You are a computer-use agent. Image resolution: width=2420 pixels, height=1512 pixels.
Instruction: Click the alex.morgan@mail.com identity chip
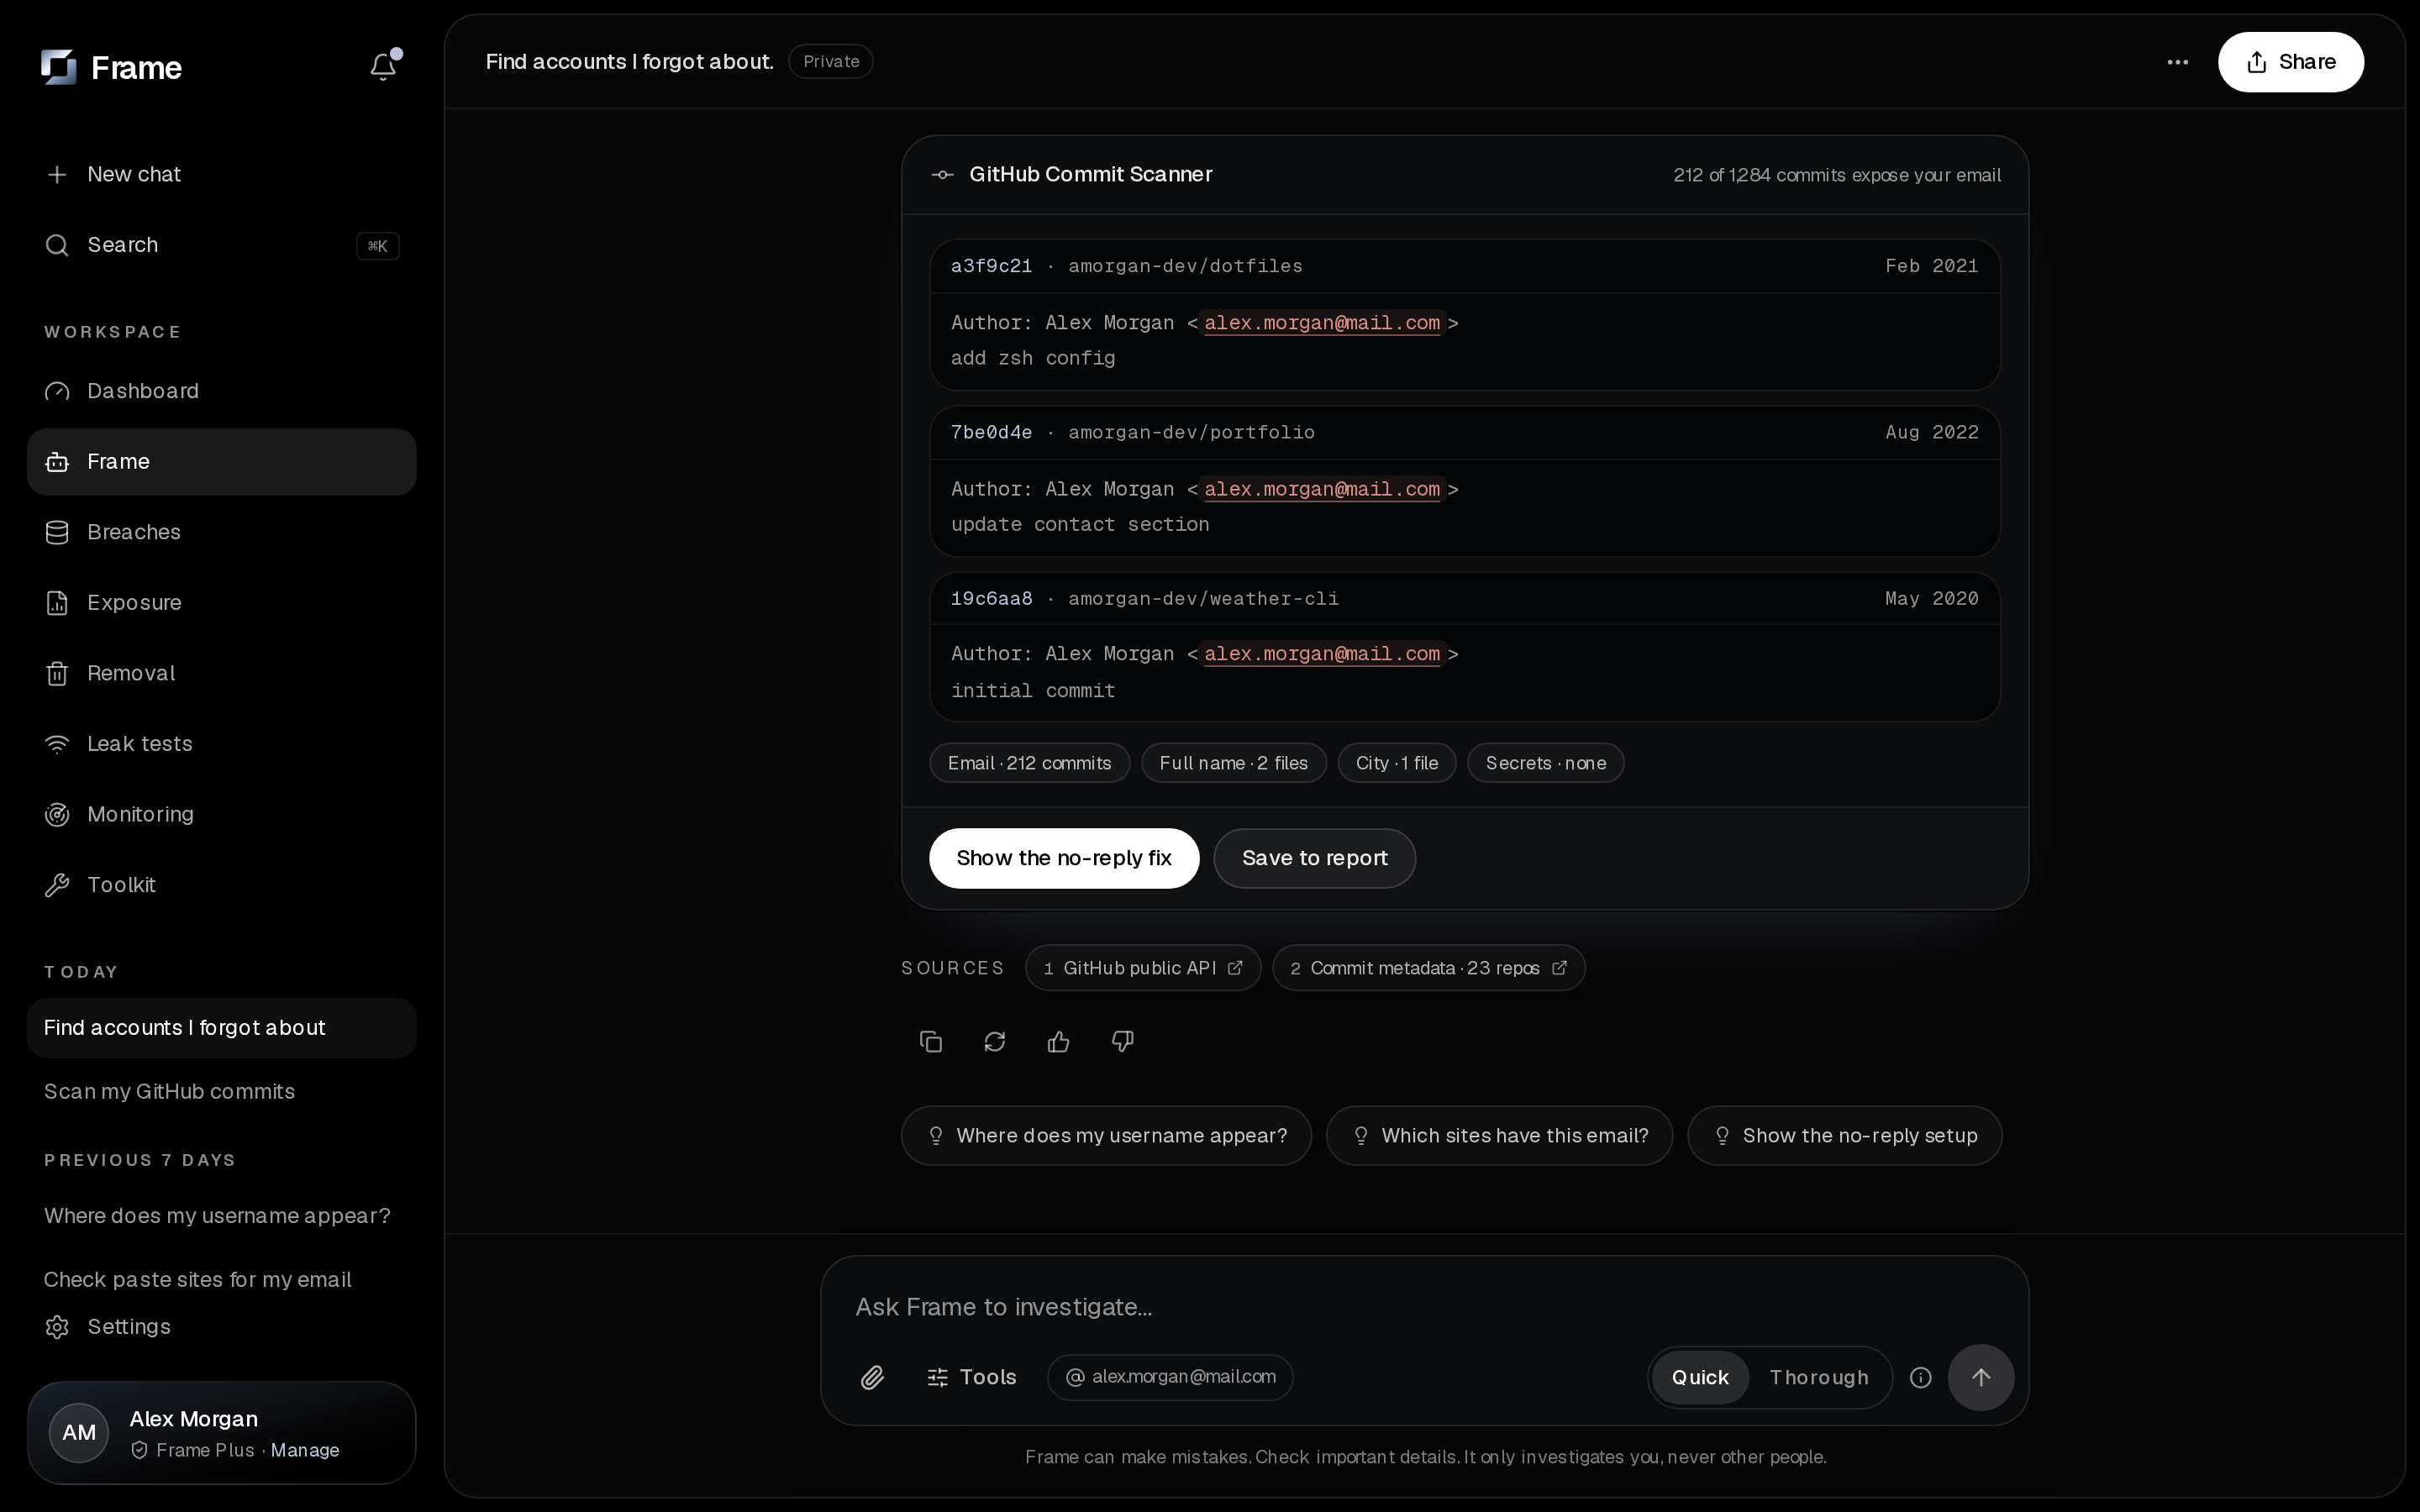(1170, 1377)
